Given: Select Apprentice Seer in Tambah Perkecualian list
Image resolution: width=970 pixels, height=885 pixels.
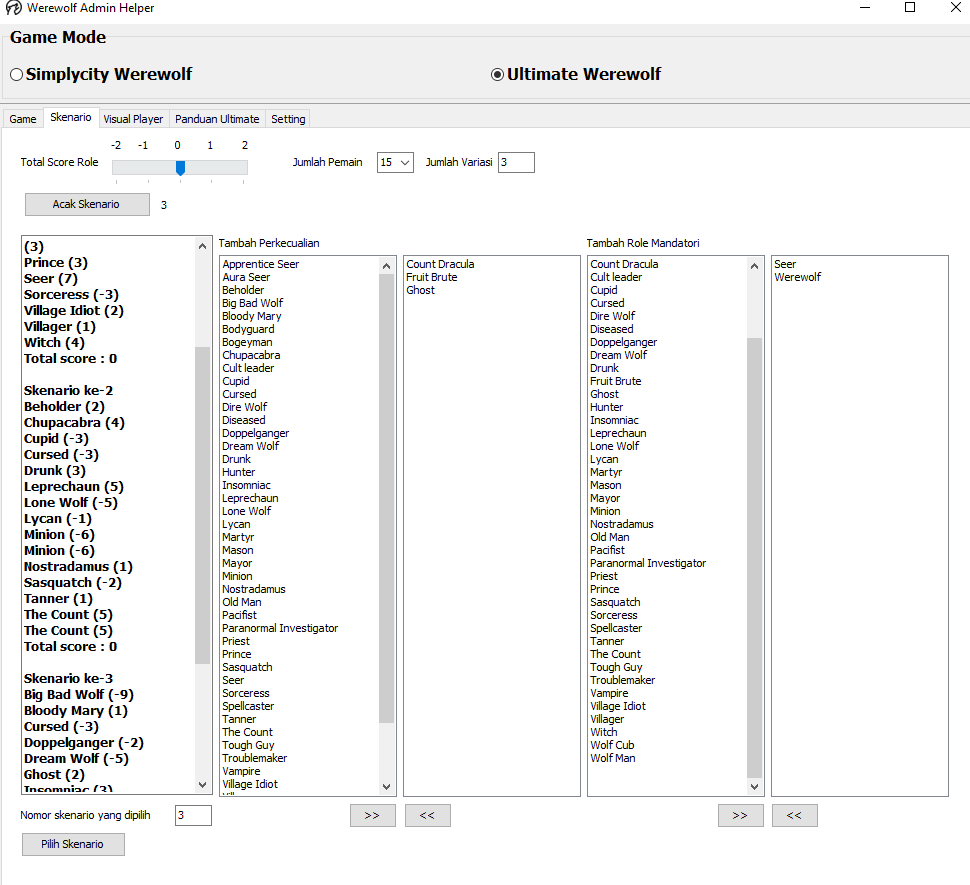Looking at the screenshot, I should (x=261, y=264).
